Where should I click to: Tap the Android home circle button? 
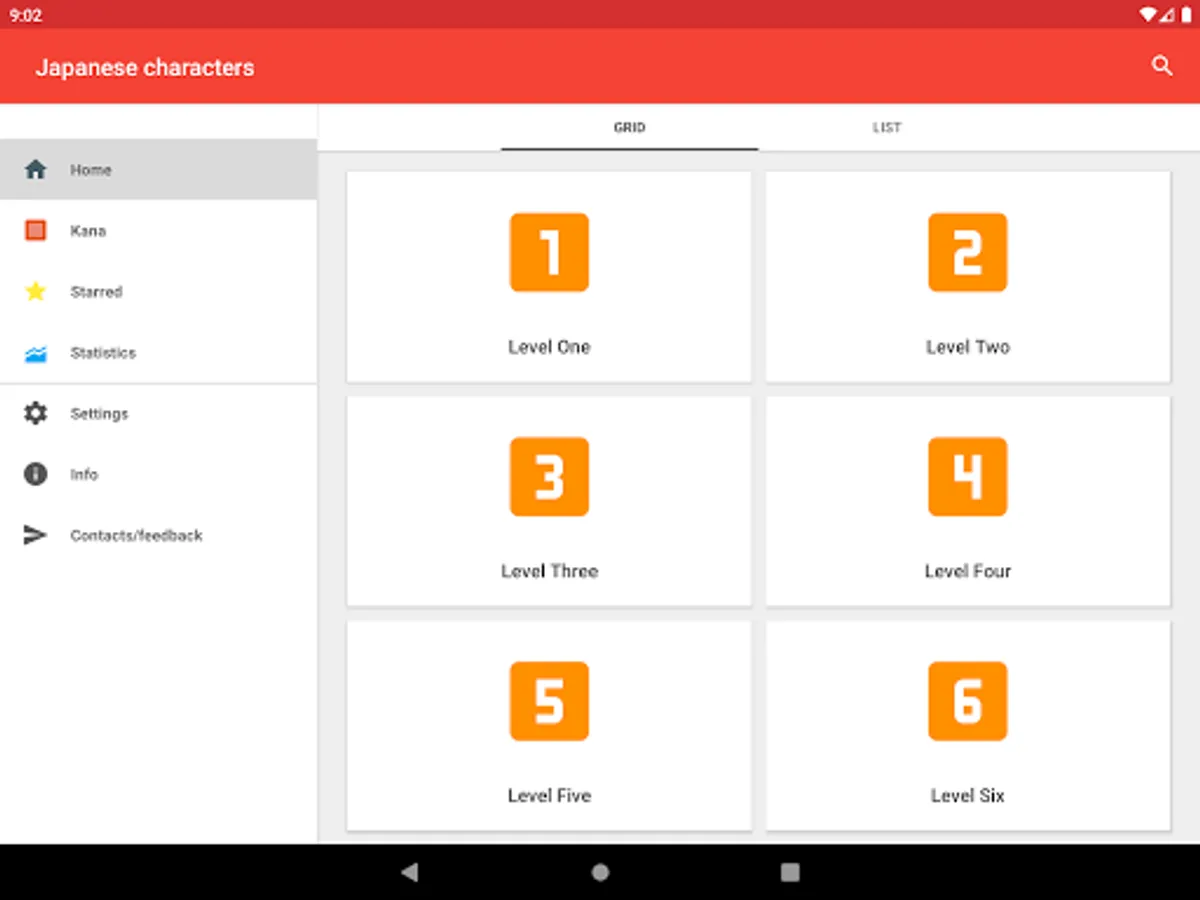point(600,872)
